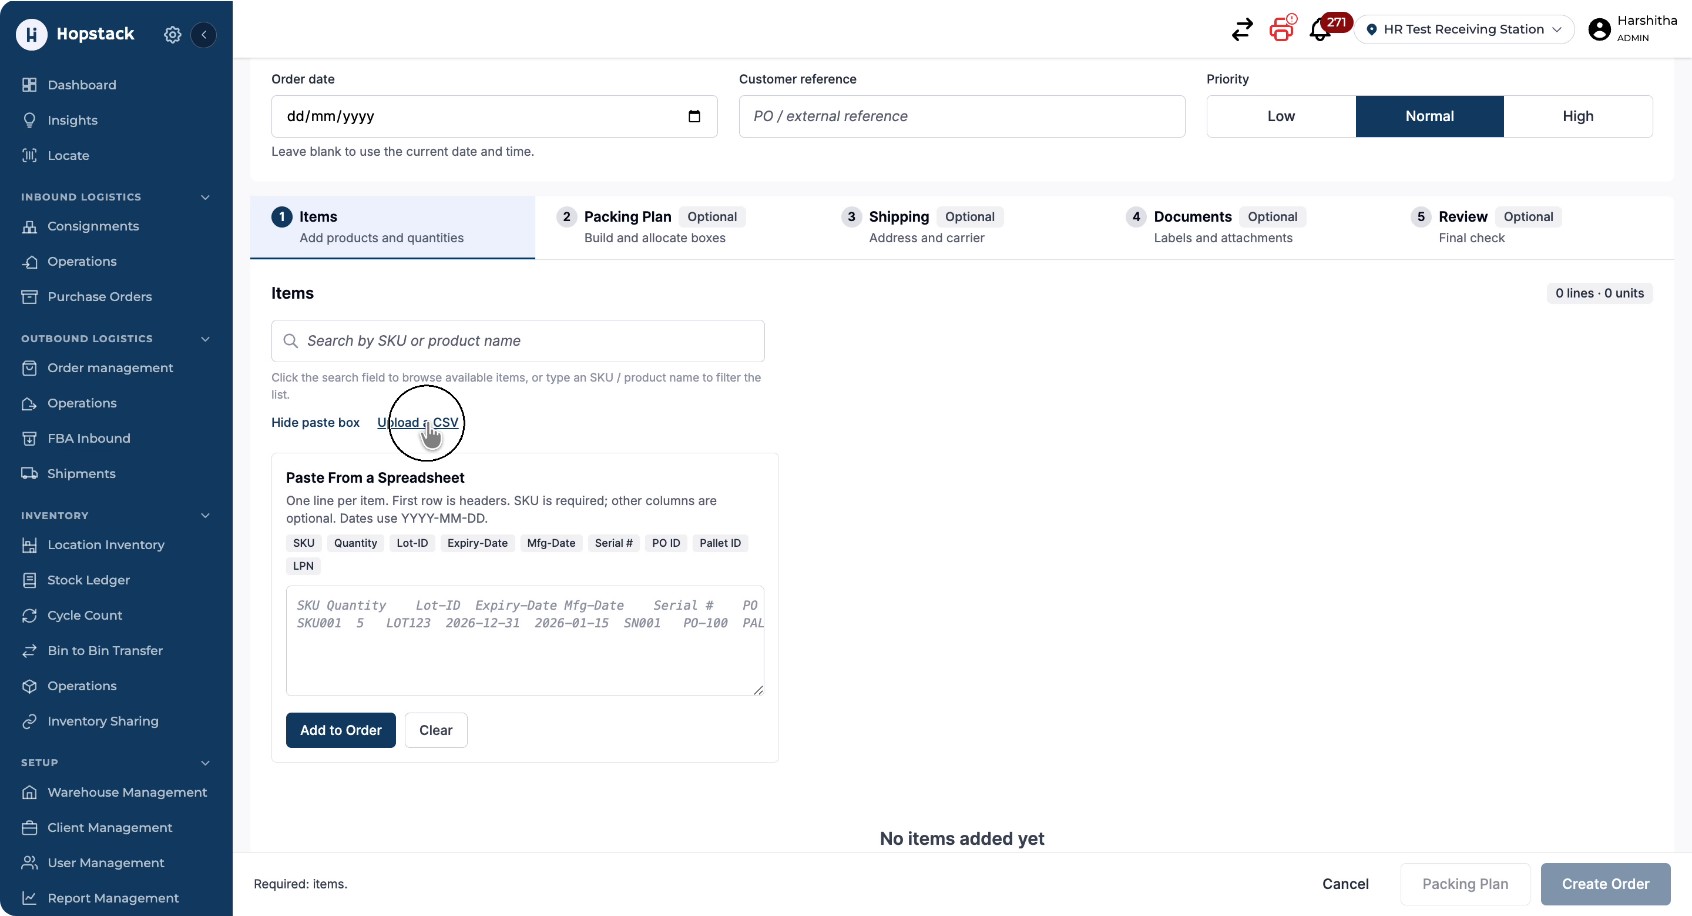The image size is (1692, 916).
Task: Hide the paste box
Action: coord(315,423)
